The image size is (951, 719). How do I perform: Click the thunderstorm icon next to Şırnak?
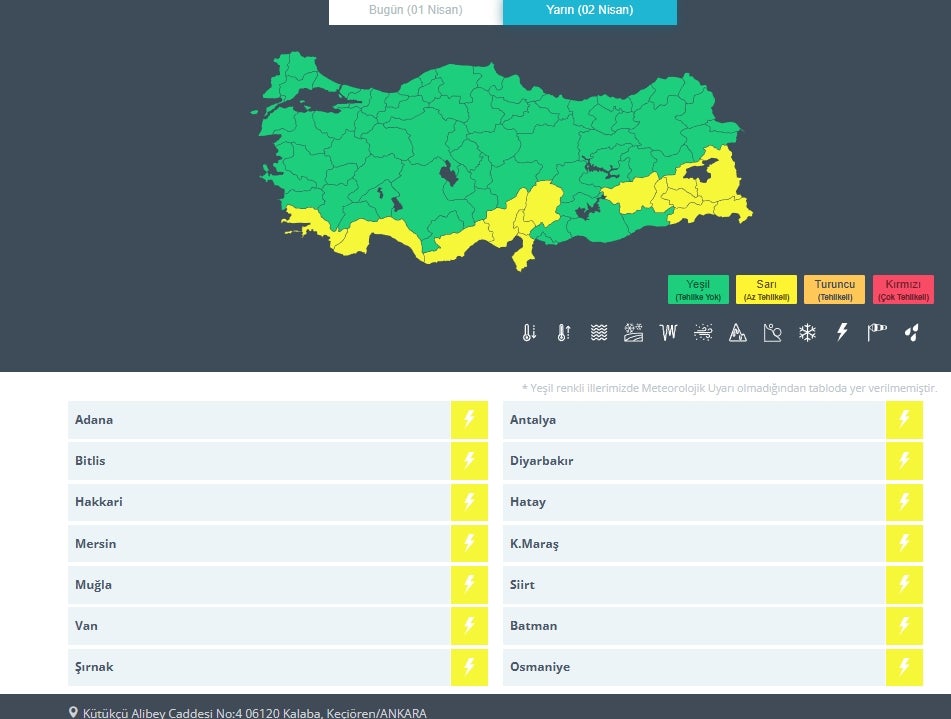point(469,667)
